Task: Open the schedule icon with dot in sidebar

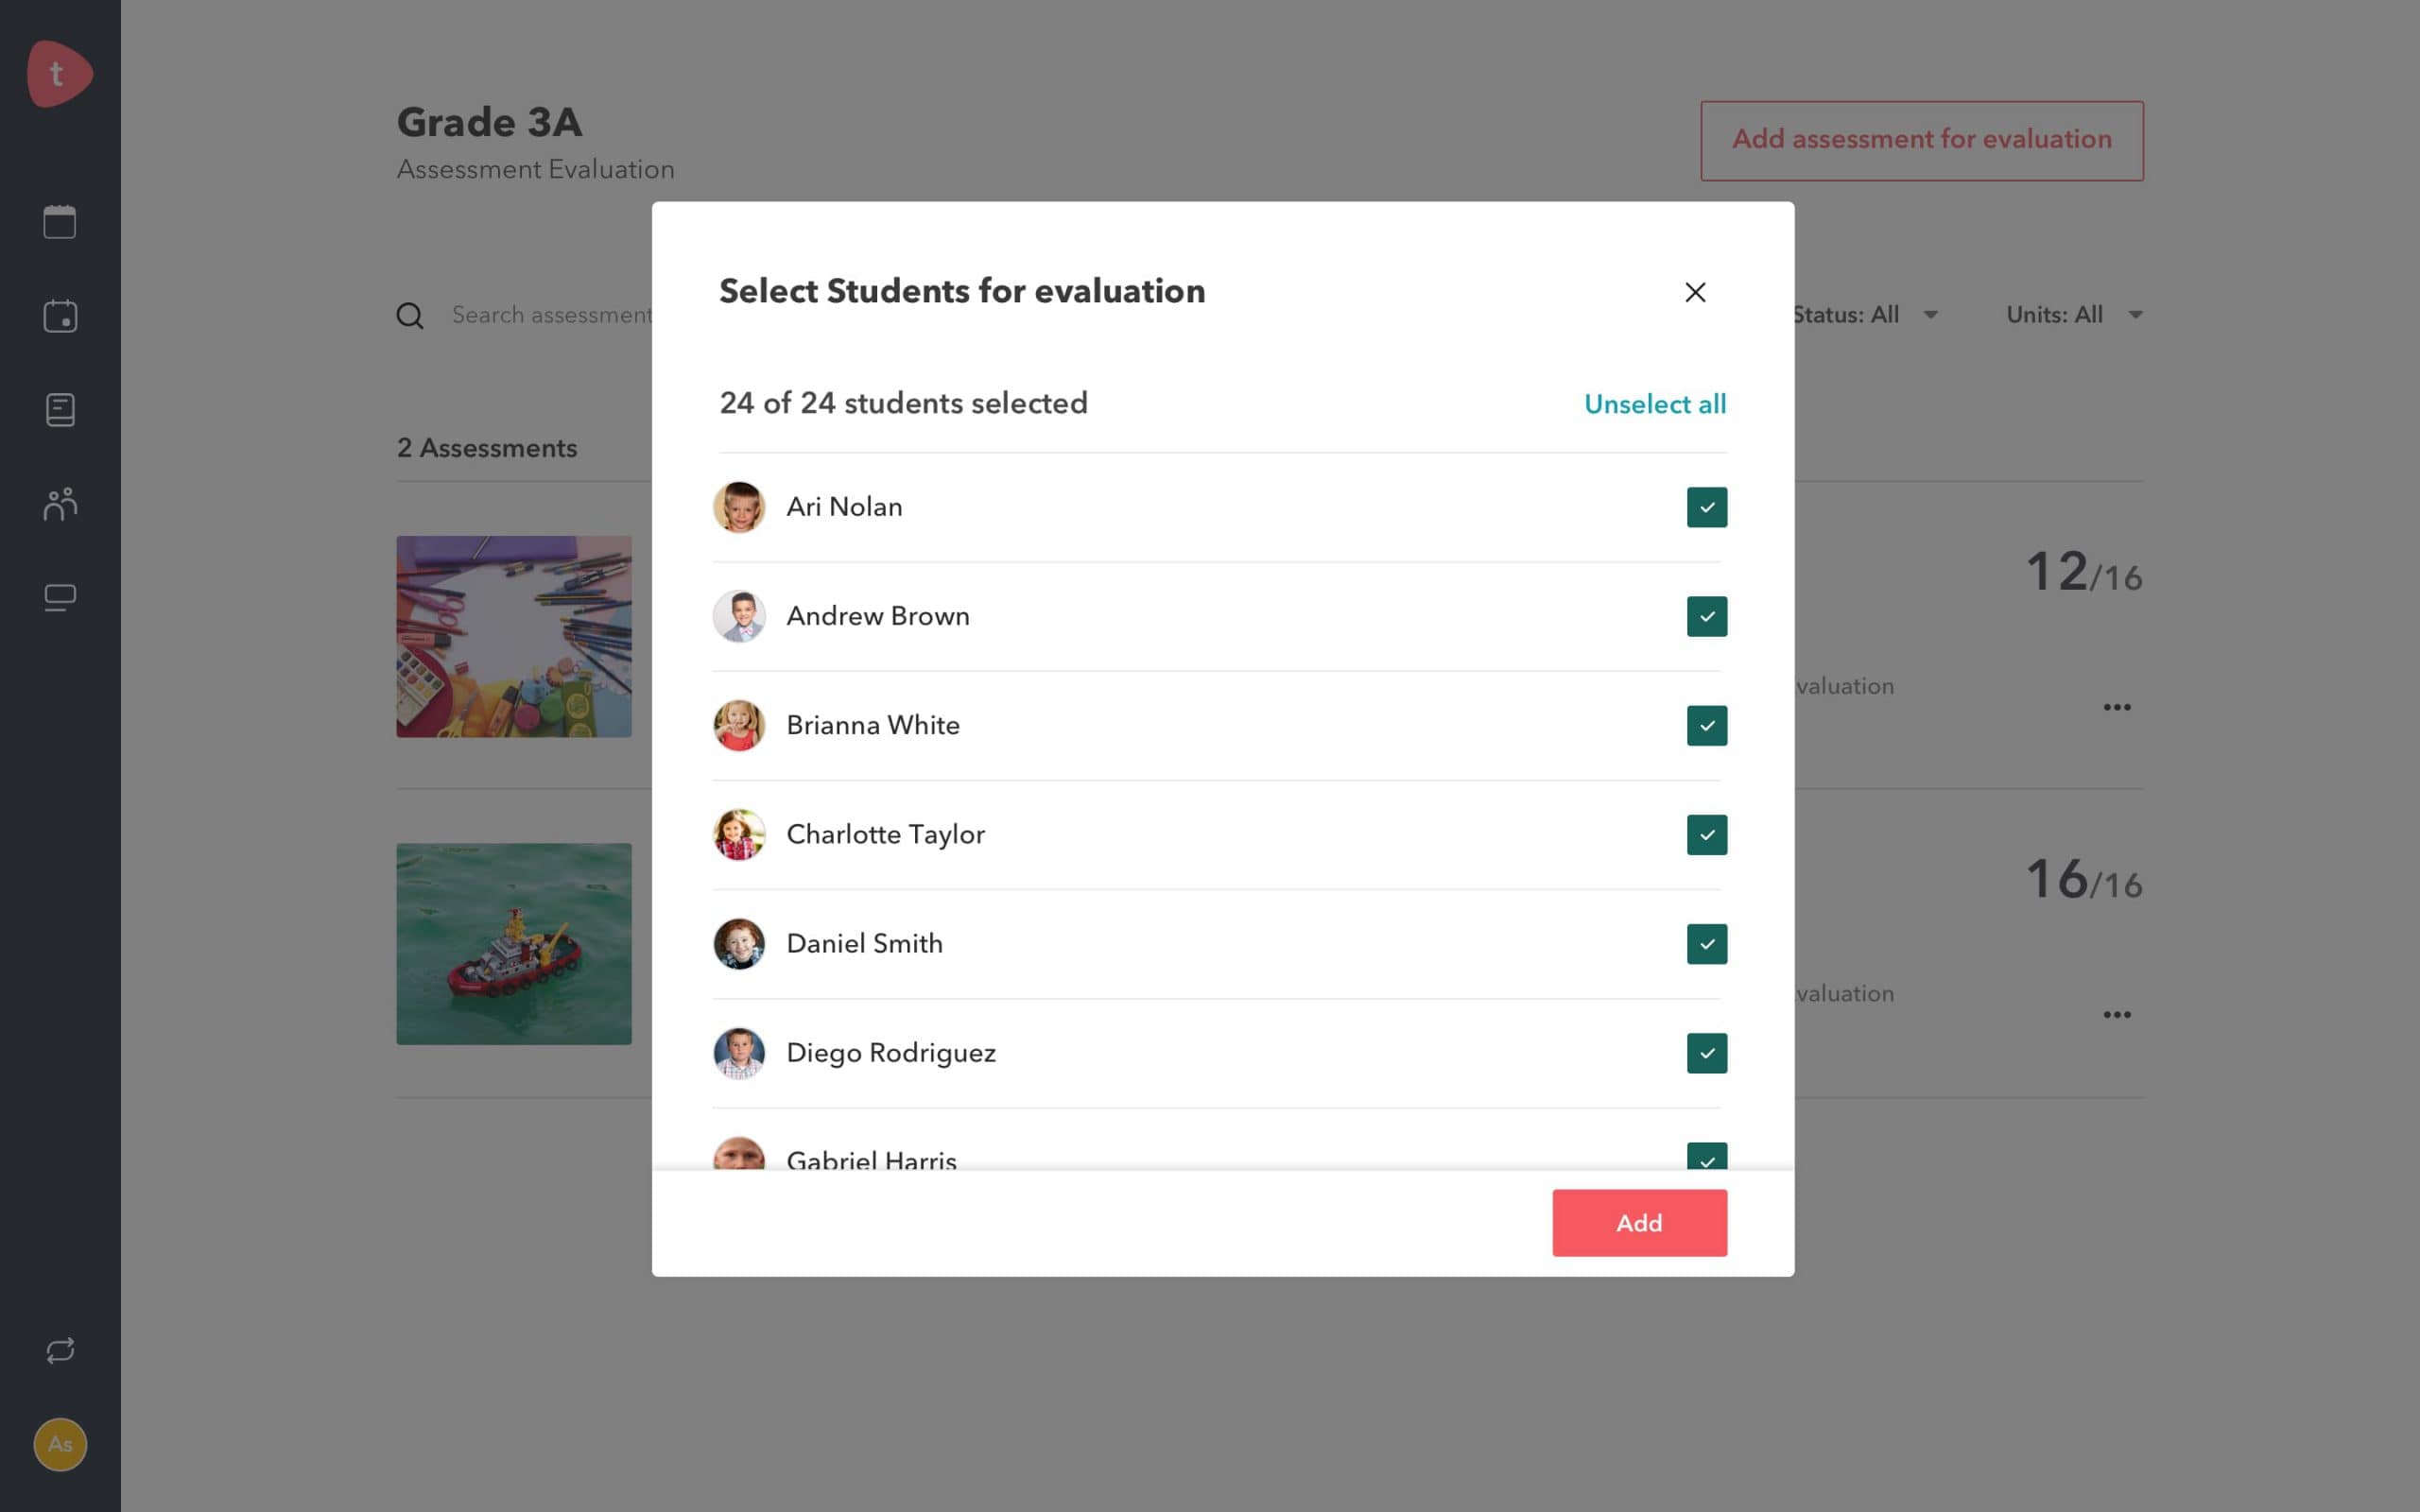Action: pos(60,316)
